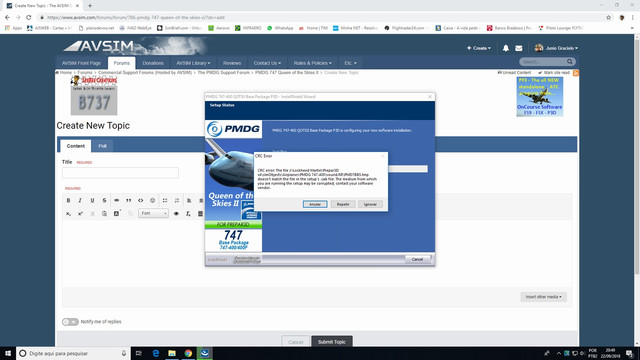Apply strikethrough formatting in editor
This screenshot has height=360, width=640.
tap(104, 200)
